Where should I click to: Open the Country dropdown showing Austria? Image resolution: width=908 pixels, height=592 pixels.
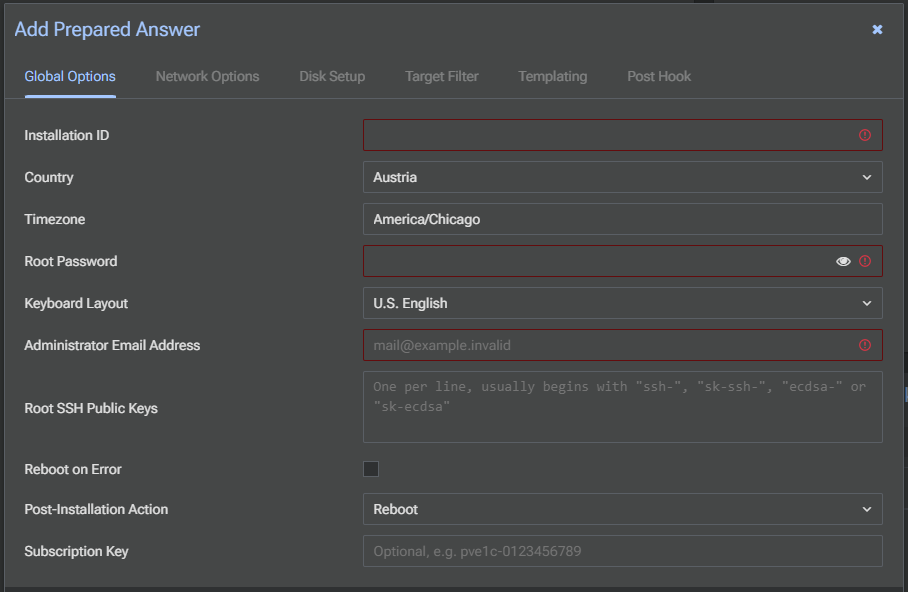[623, 177]
